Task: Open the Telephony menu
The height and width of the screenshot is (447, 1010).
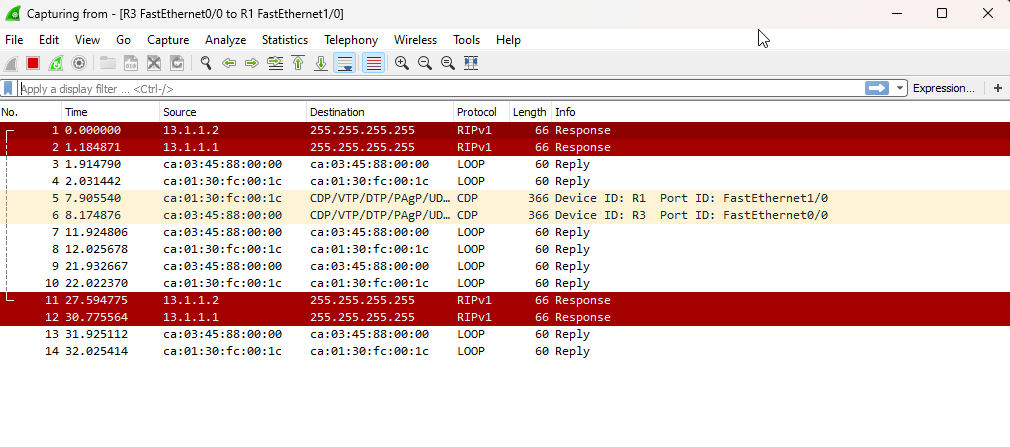Action: click(x=351, y=40)
